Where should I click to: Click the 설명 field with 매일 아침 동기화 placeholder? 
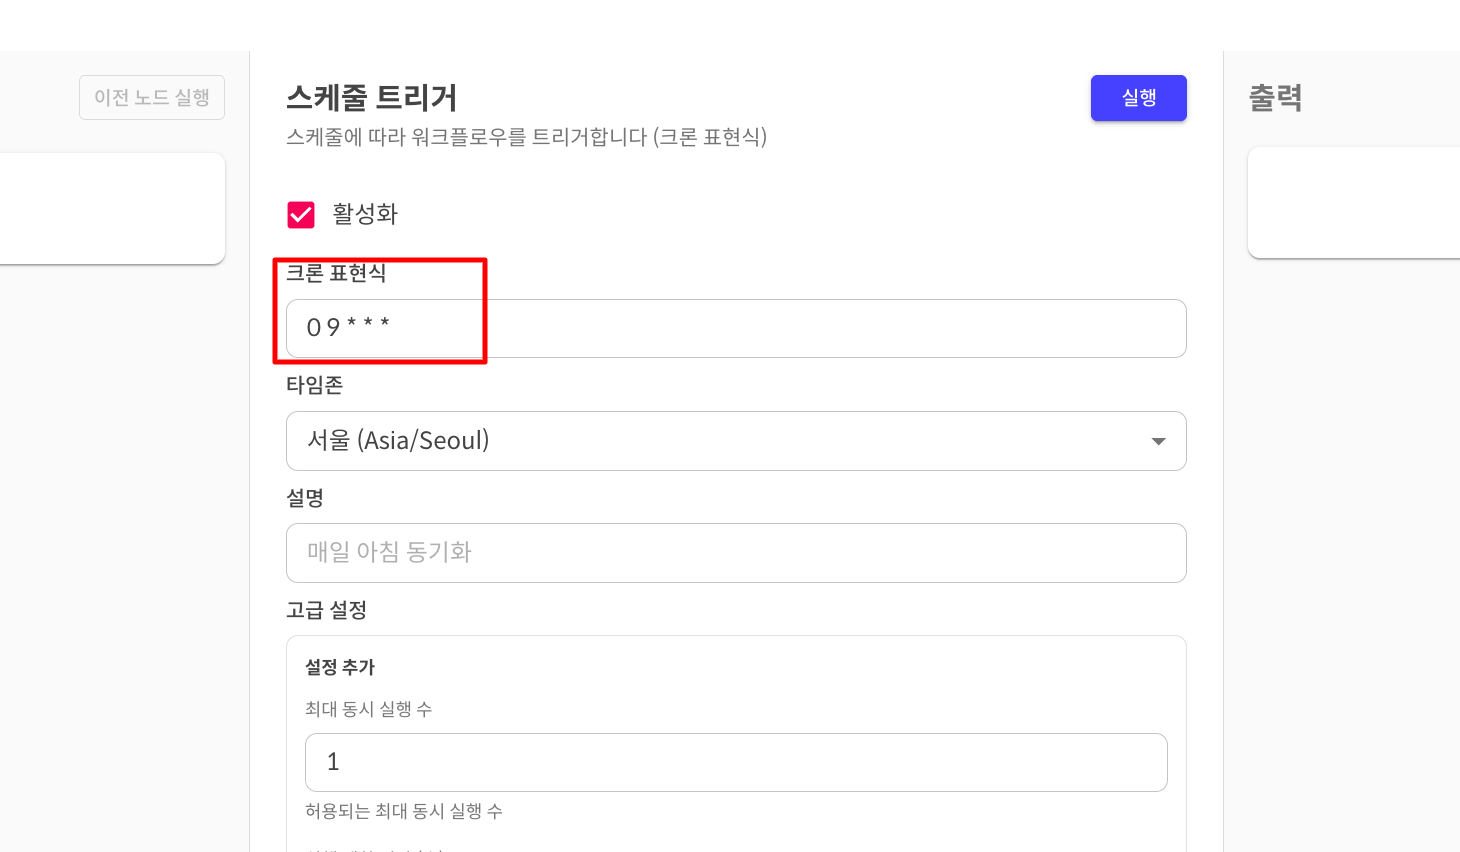(736, 553)
